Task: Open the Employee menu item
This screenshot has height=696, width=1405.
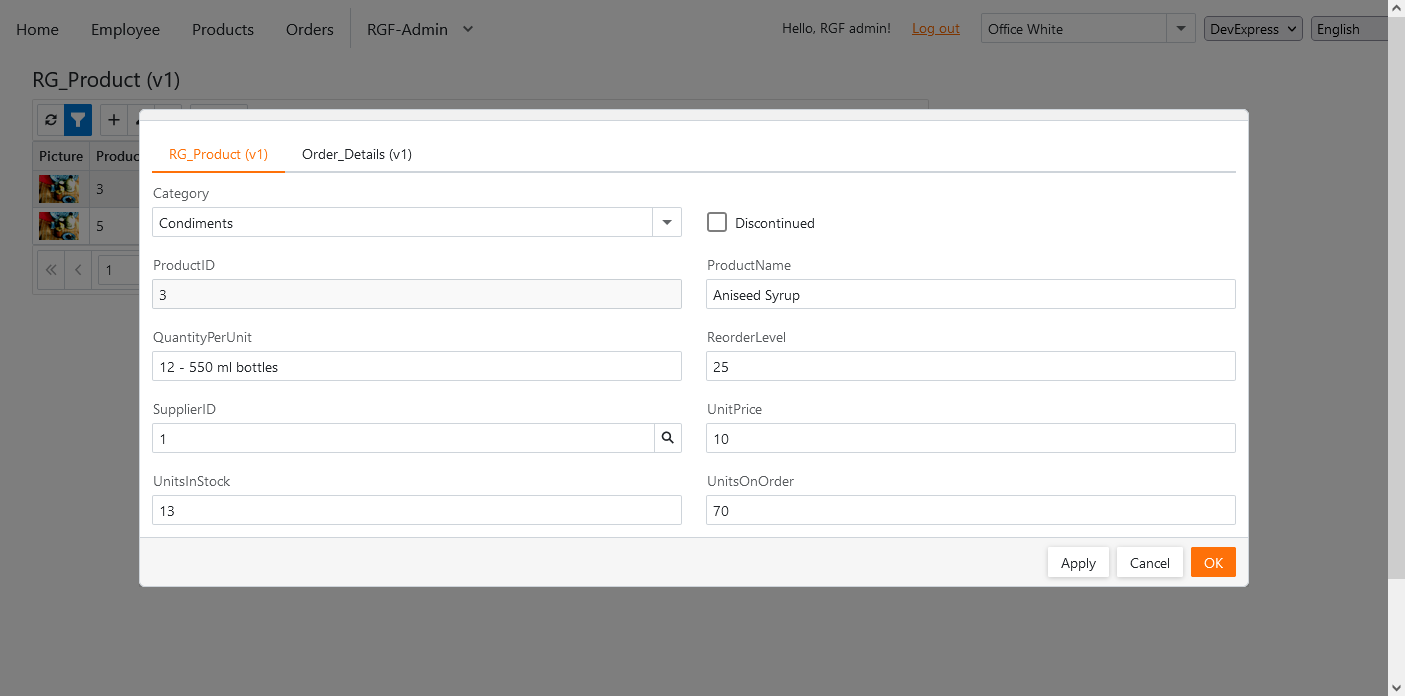Action: point(125,29)
